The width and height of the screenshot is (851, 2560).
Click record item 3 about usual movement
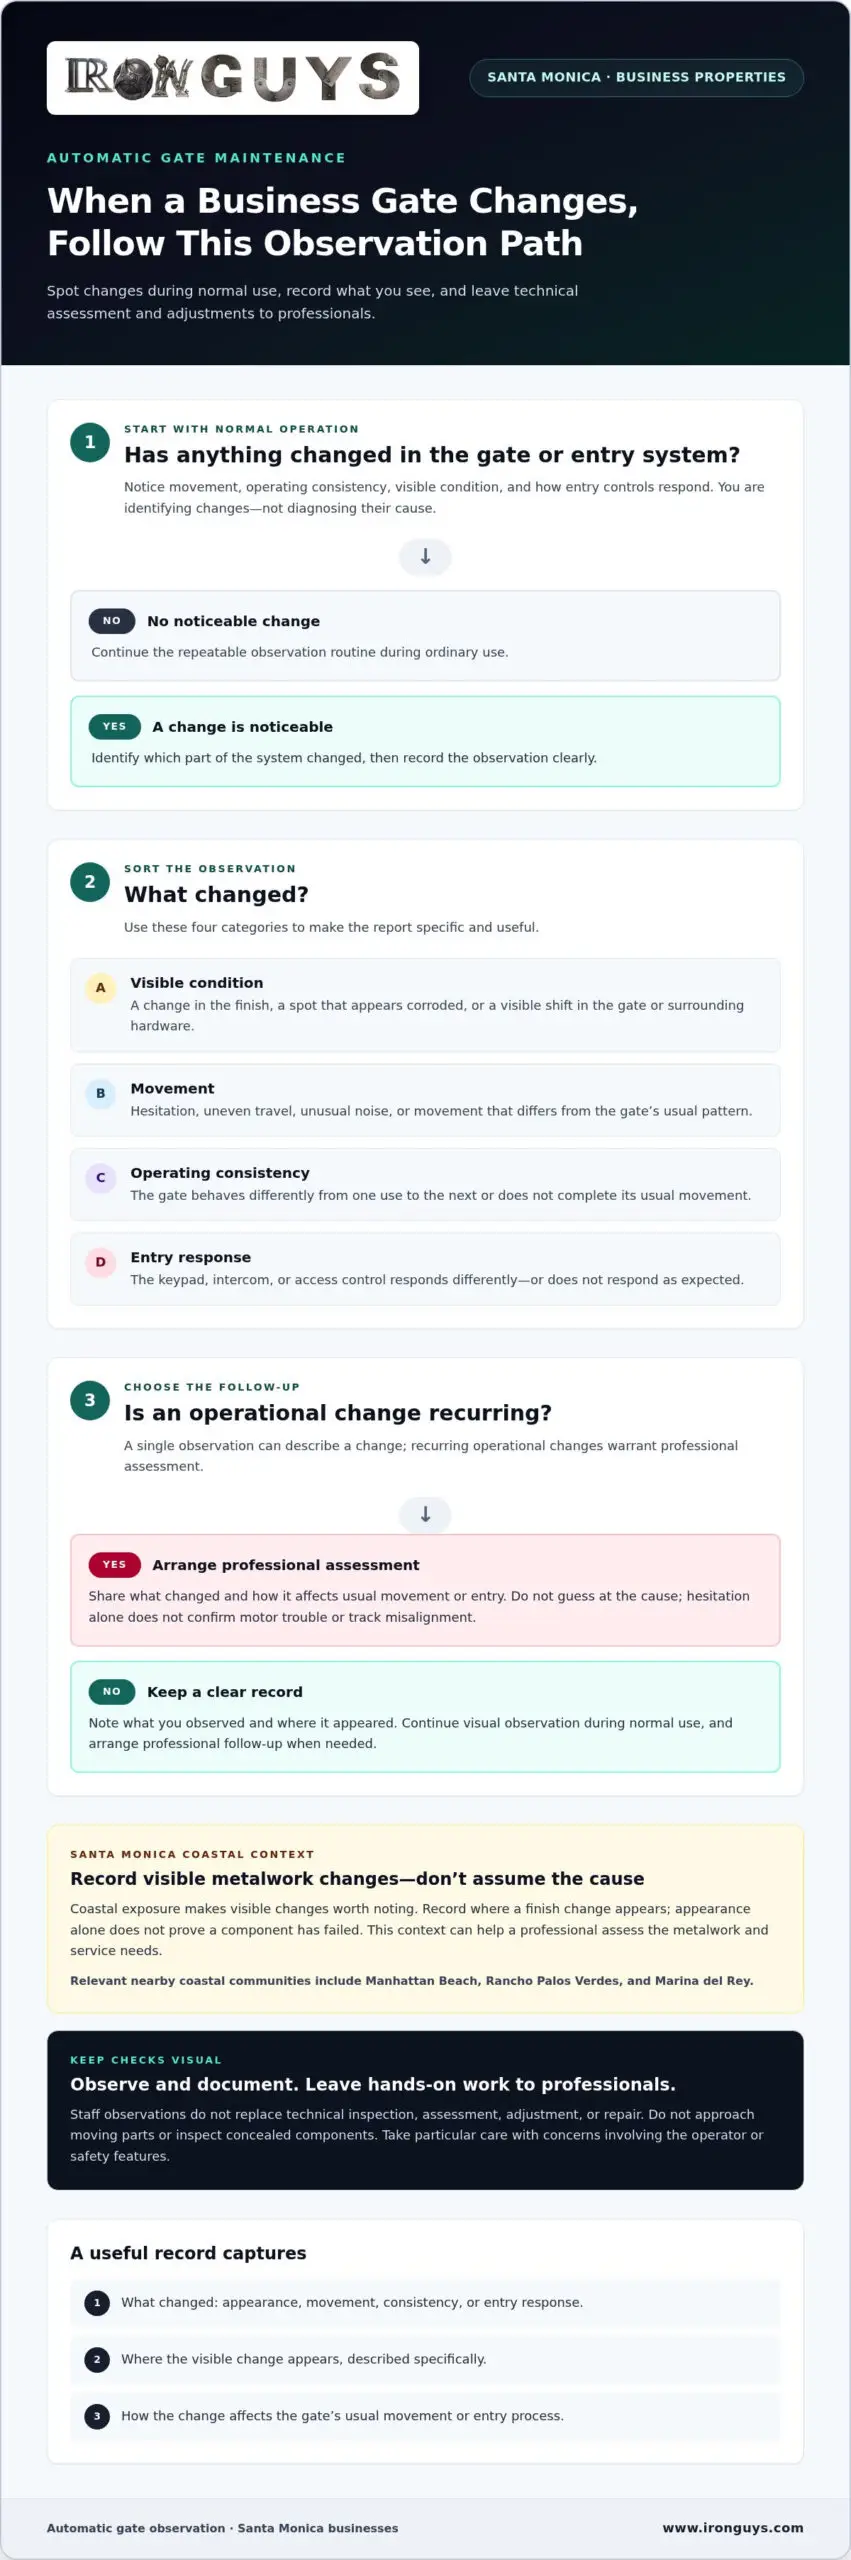[425, 2416]
